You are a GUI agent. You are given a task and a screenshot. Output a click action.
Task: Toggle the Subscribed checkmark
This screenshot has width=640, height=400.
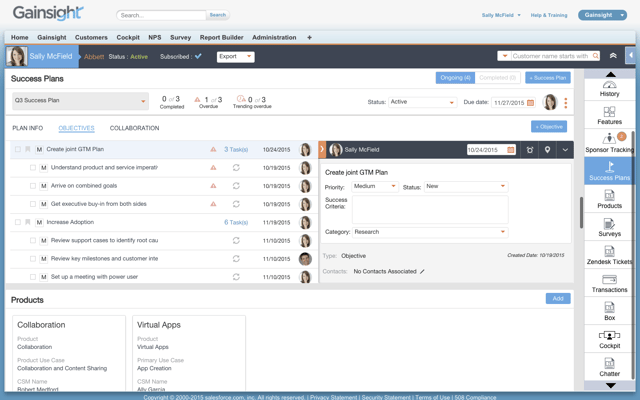pyautogui.click(x=198, y=56)
